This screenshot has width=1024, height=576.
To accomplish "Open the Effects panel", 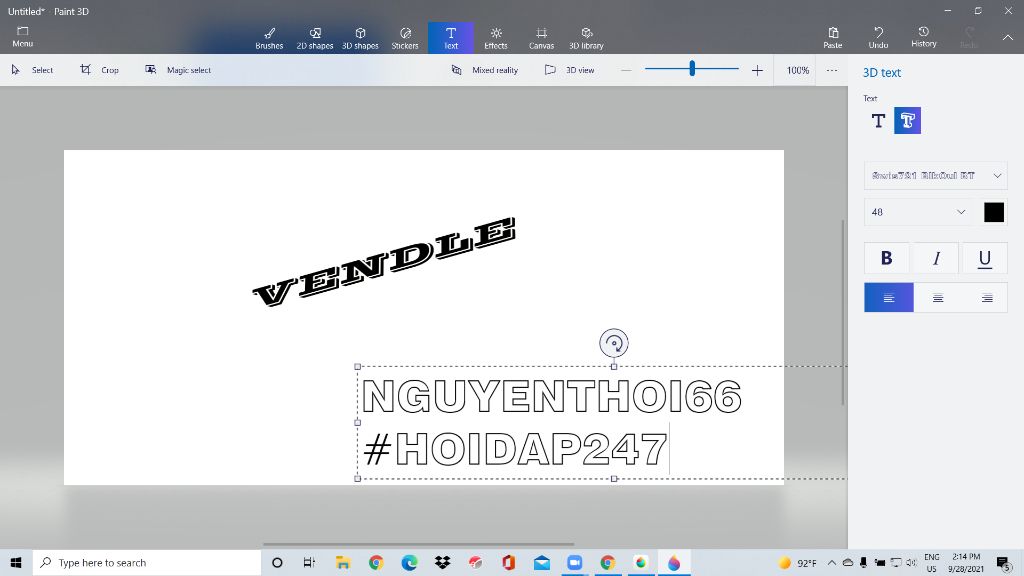I will tap(496, 38).
